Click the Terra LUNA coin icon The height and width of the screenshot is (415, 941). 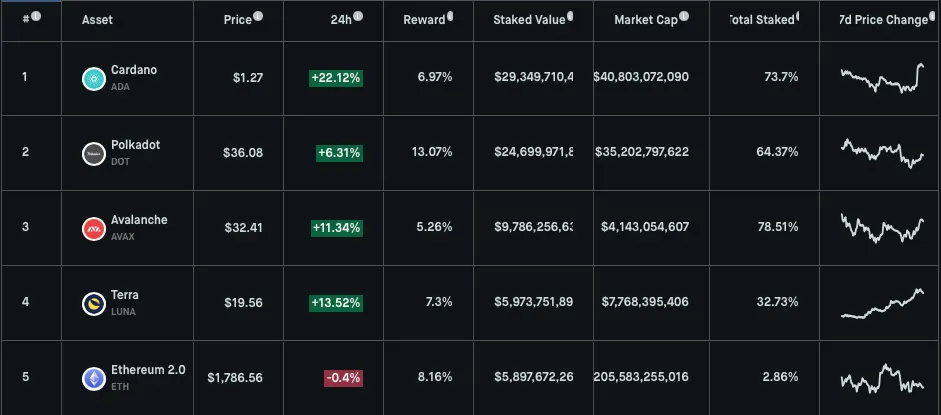coord(94,303)
